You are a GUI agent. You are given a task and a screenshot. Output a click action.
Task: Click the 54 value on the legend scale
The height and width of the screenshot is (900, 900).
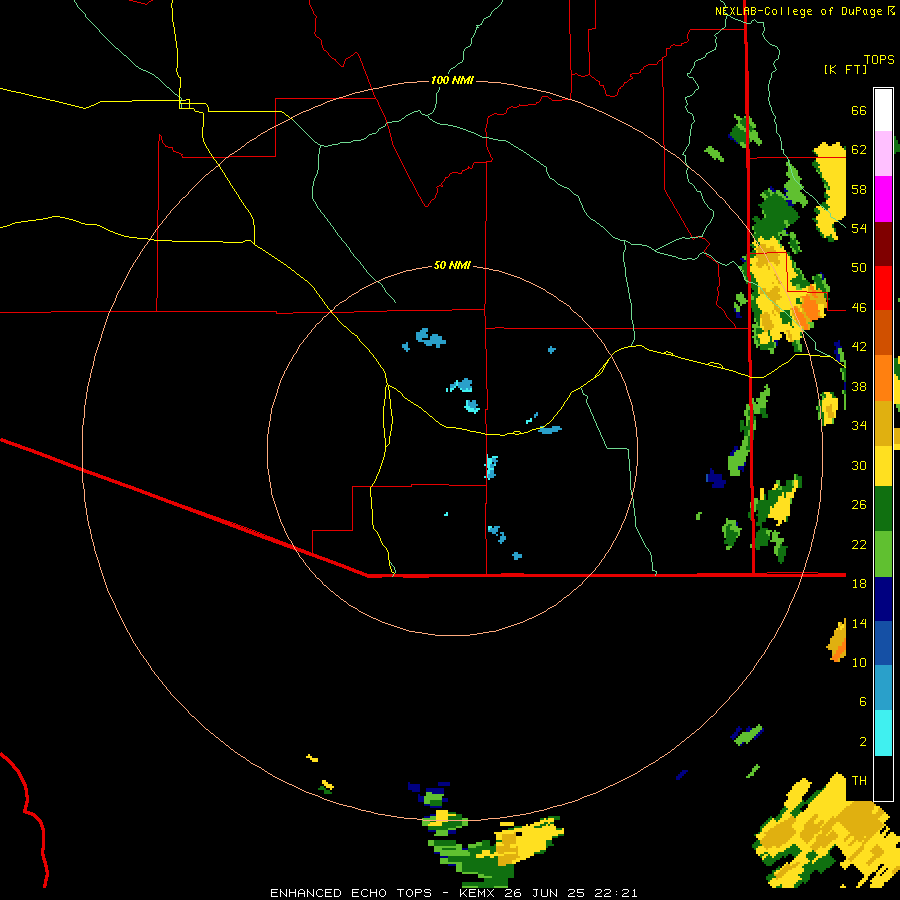tap(859, 228)
